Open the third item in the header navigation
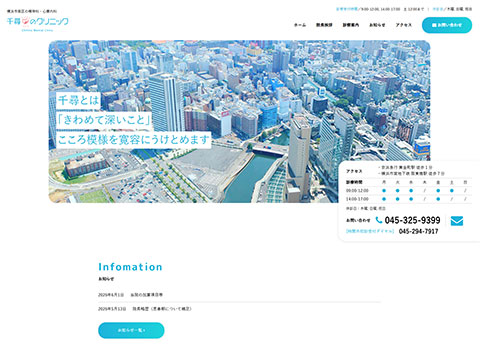 [x=351, y=25]
